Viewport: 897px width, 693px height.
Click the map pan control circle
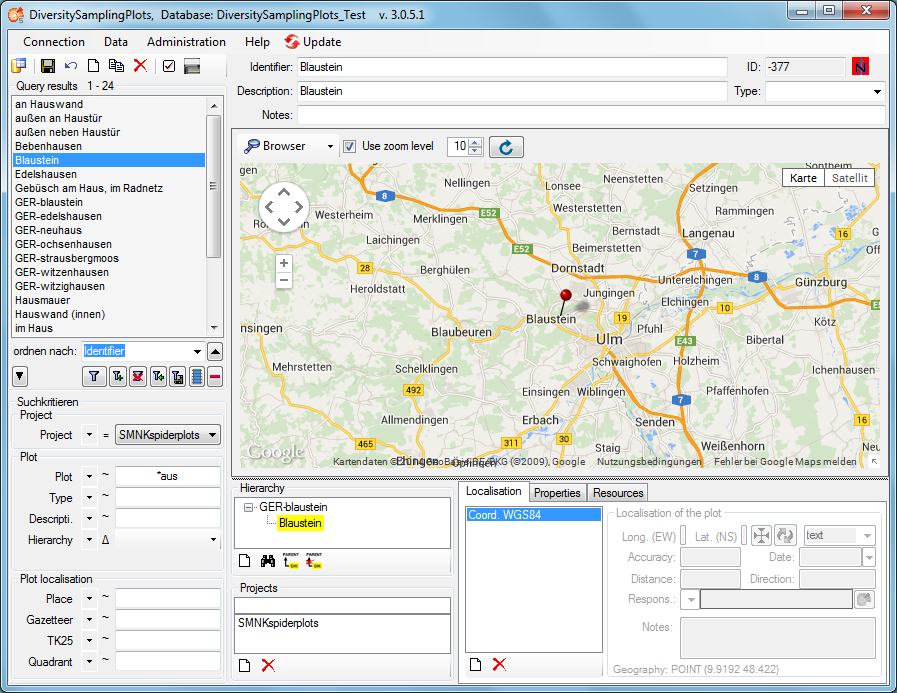click(284, 207)
